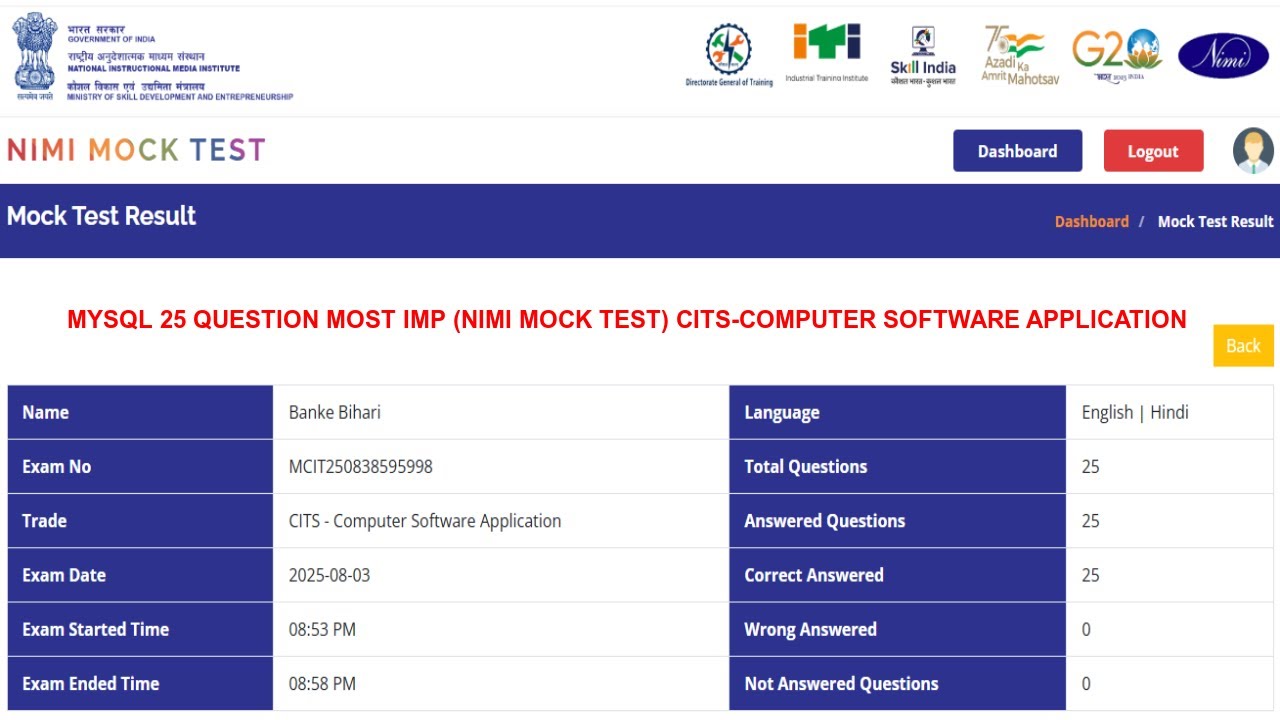Select the end time 08:58 PM
The height and width of the screenshot is (720, 1280).
[322, 684]
